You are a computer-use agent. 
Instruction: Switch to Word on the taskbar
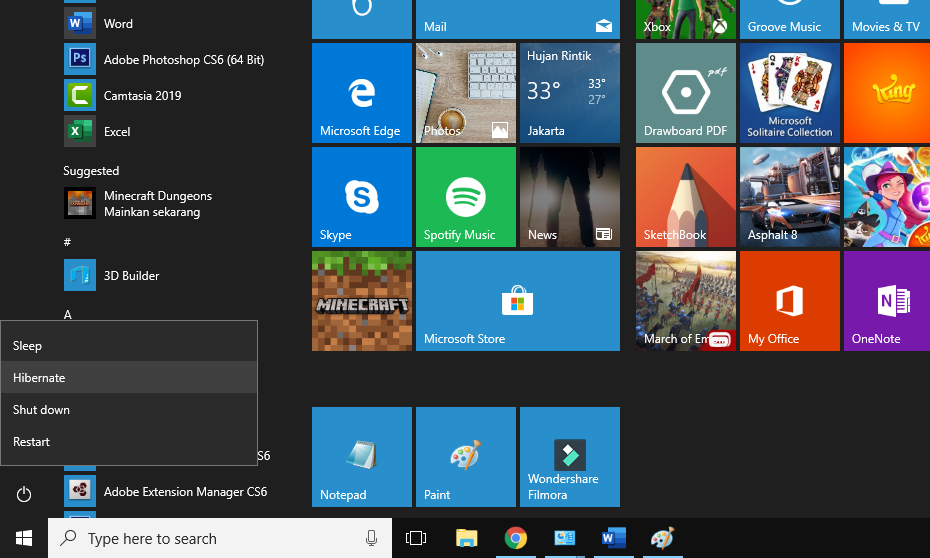[613, 538]
